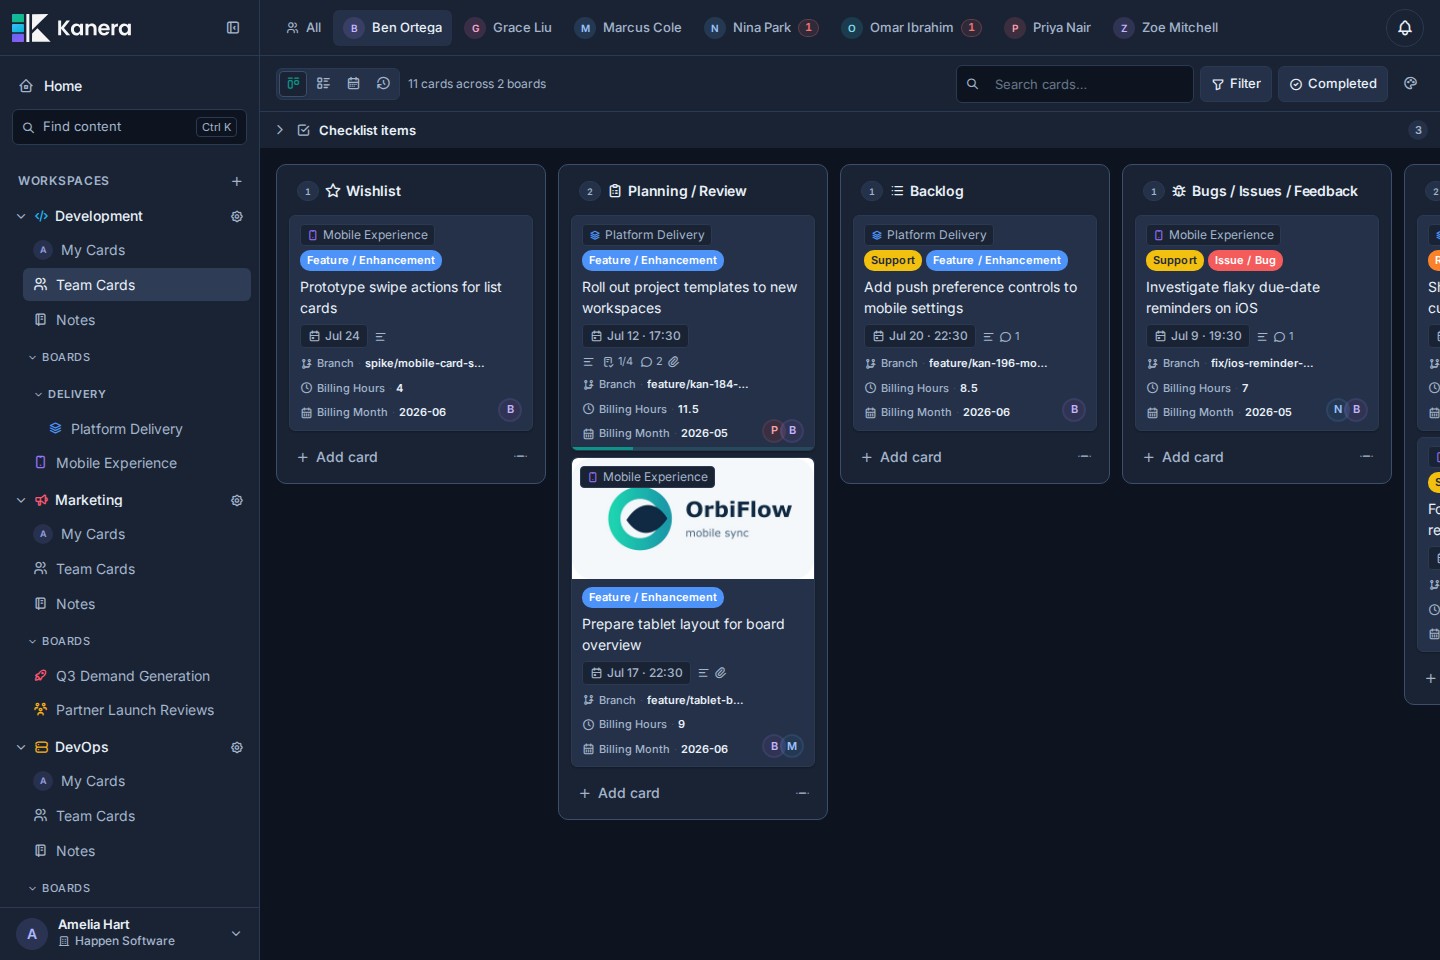Add a new workspace with plus icon
The image size is (1440, 960).
[x=237, y=181]
